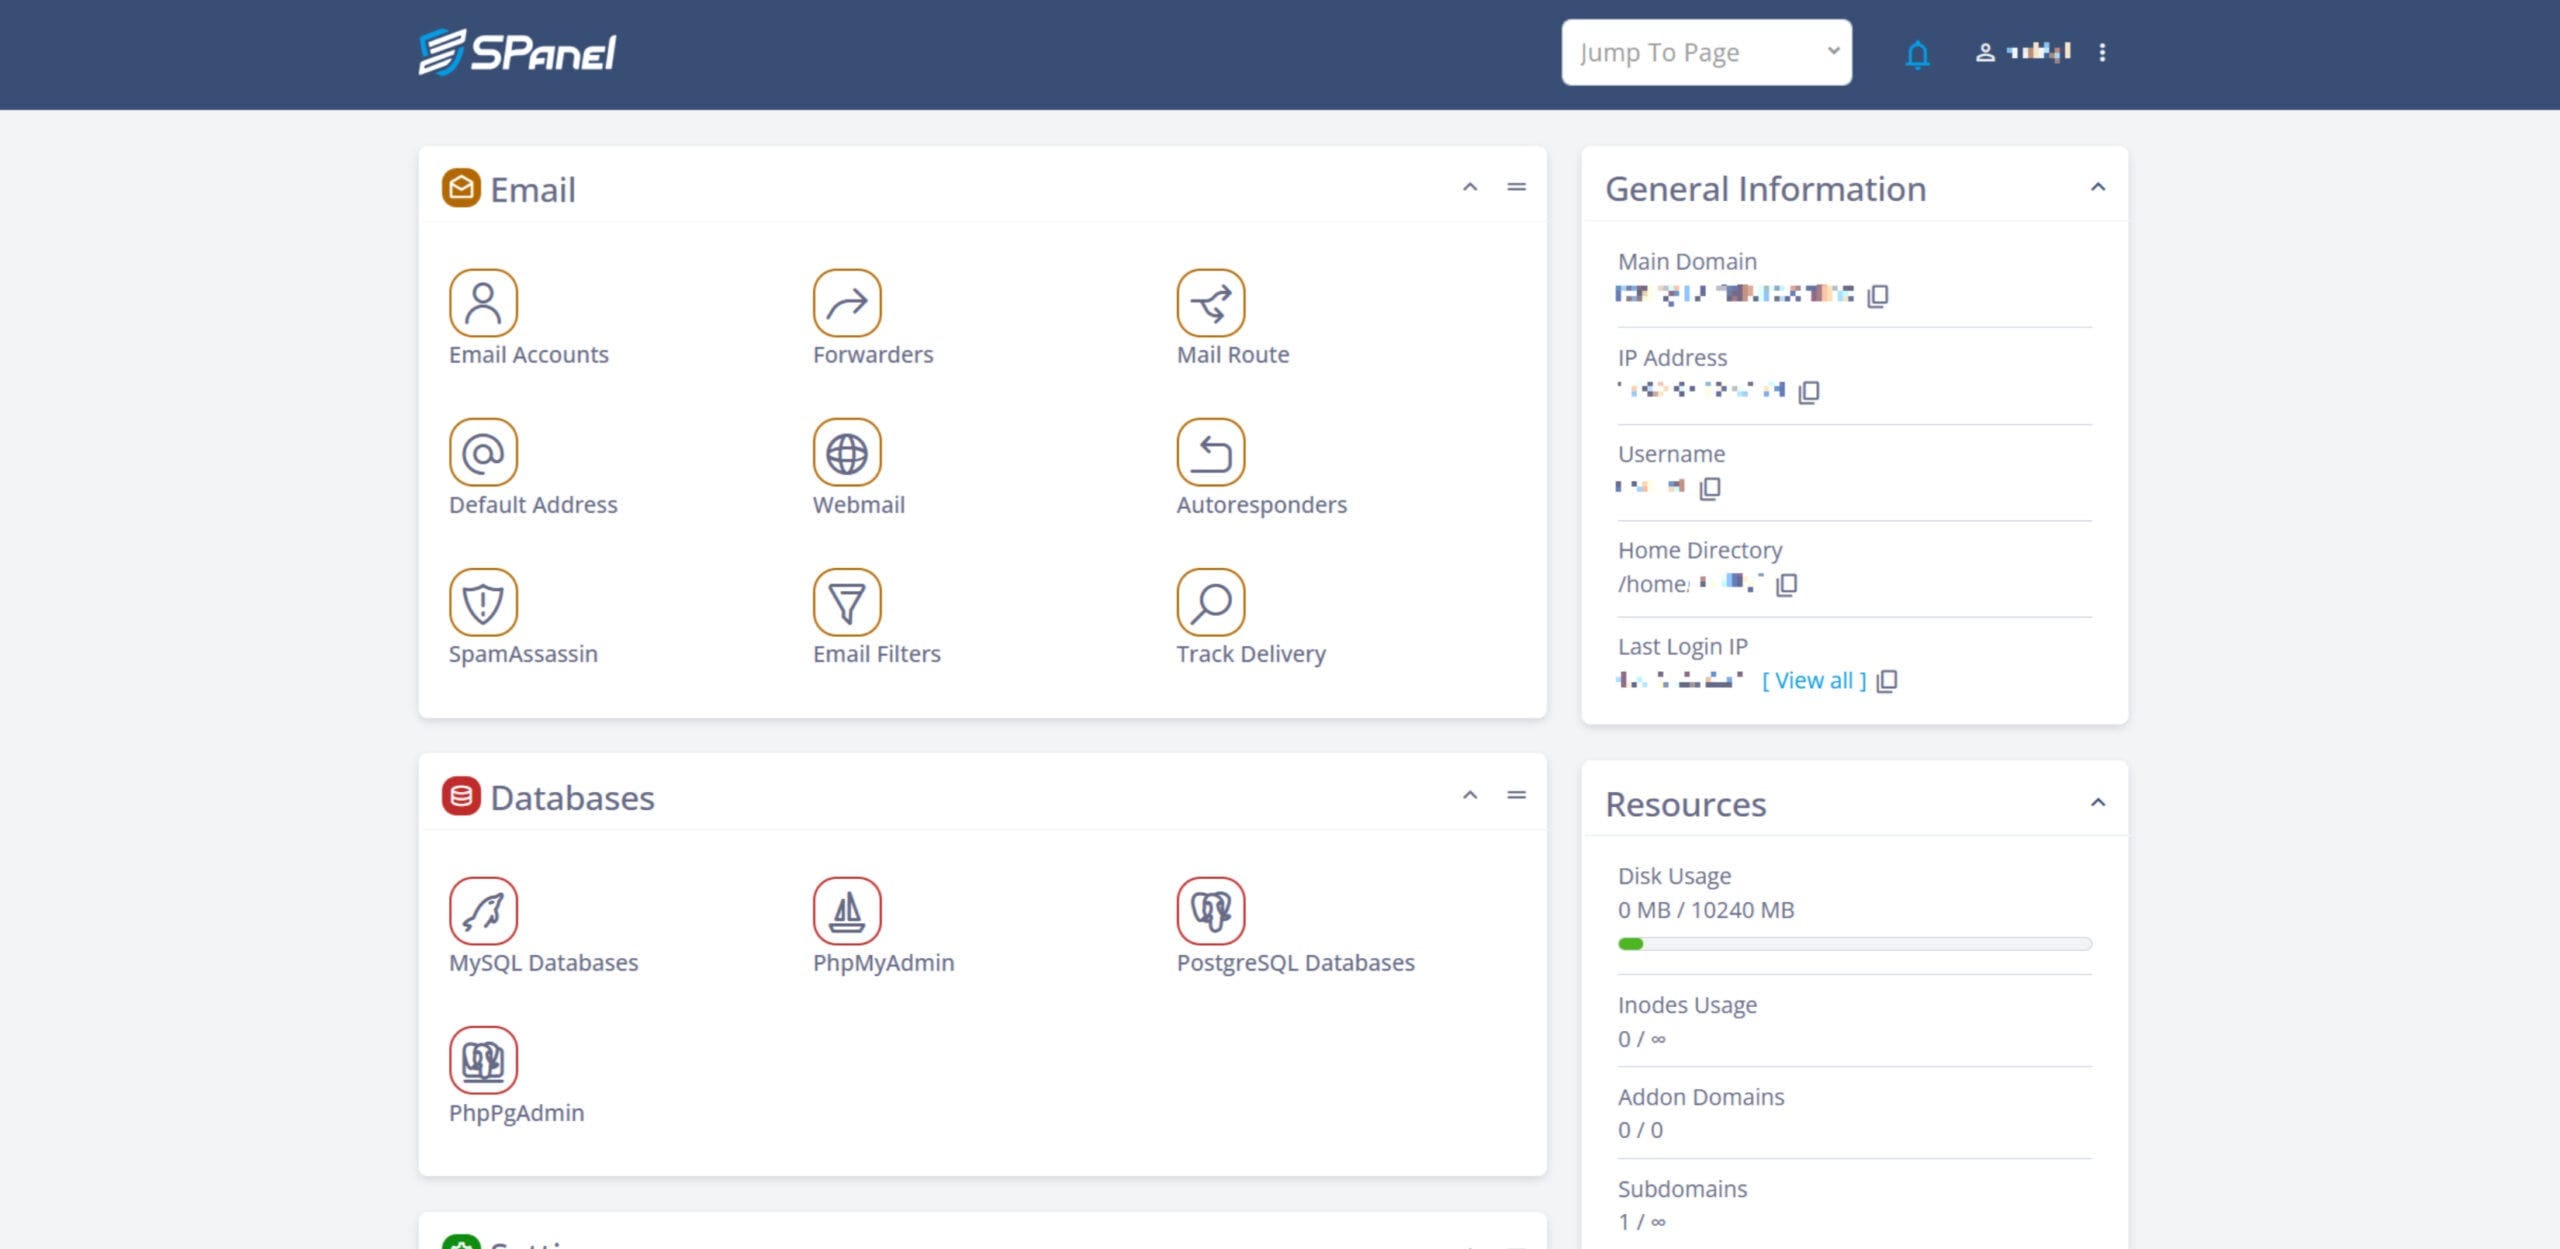
Task: Open the Track Delivery magnifier icon
Action: pyautogui.click(x=1210, y=602)
